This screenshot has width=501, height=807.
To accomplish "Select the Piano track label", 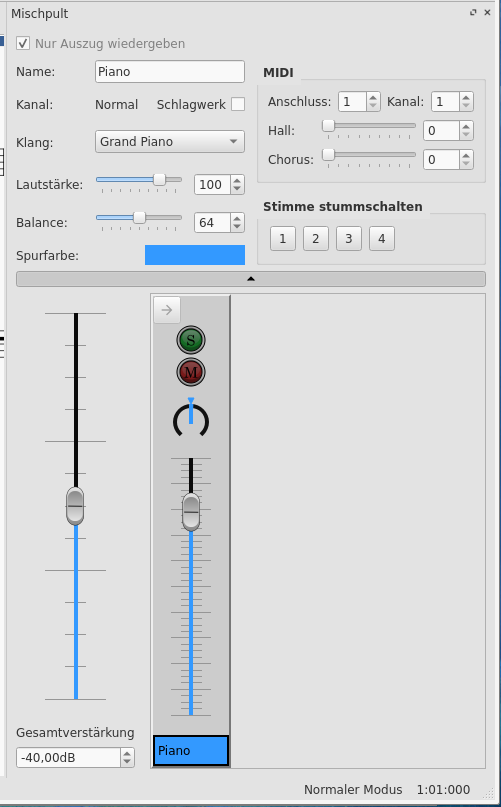I will tap(191, 750).
